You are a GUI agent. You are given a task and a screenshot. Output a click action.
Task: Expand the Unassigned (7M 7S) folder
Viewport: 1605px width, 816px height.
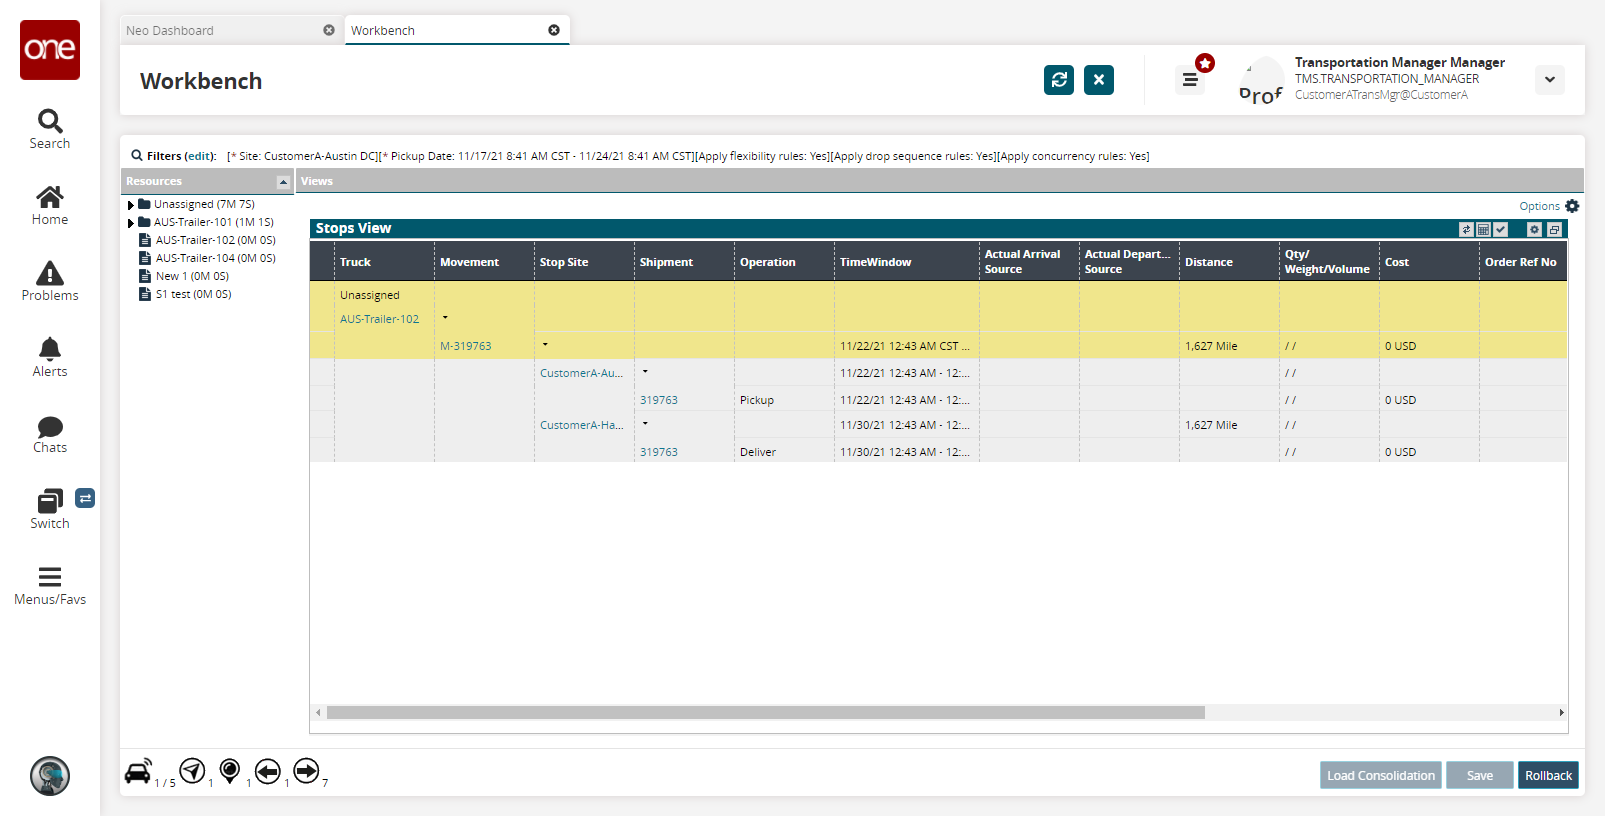coord(131,205)
